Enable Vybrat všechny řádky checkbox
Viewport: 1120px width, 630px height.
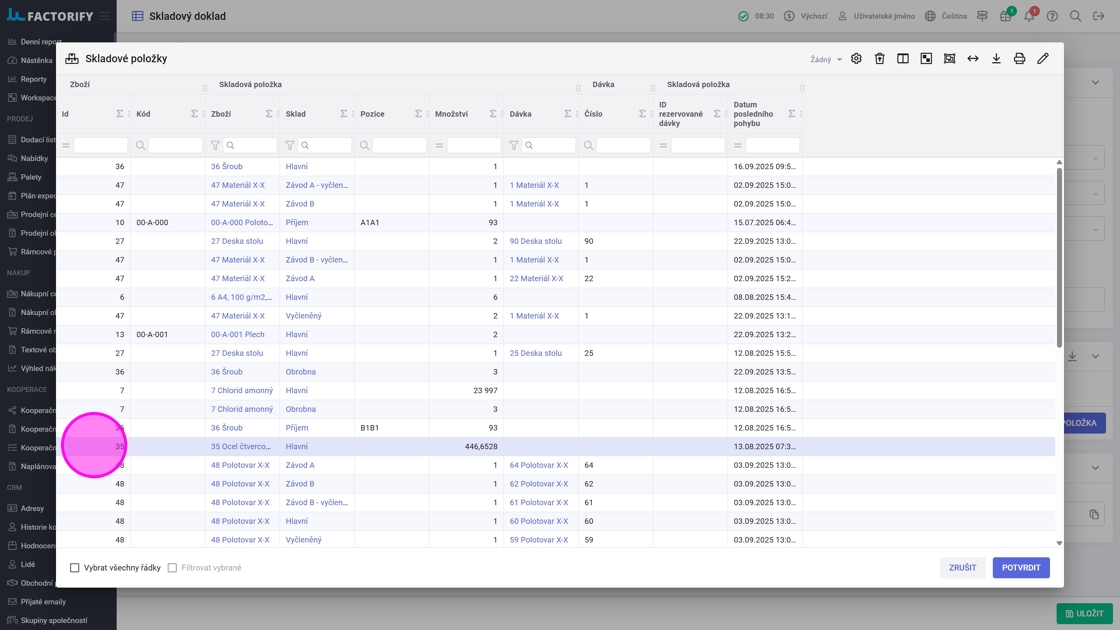tap(75, 568)
